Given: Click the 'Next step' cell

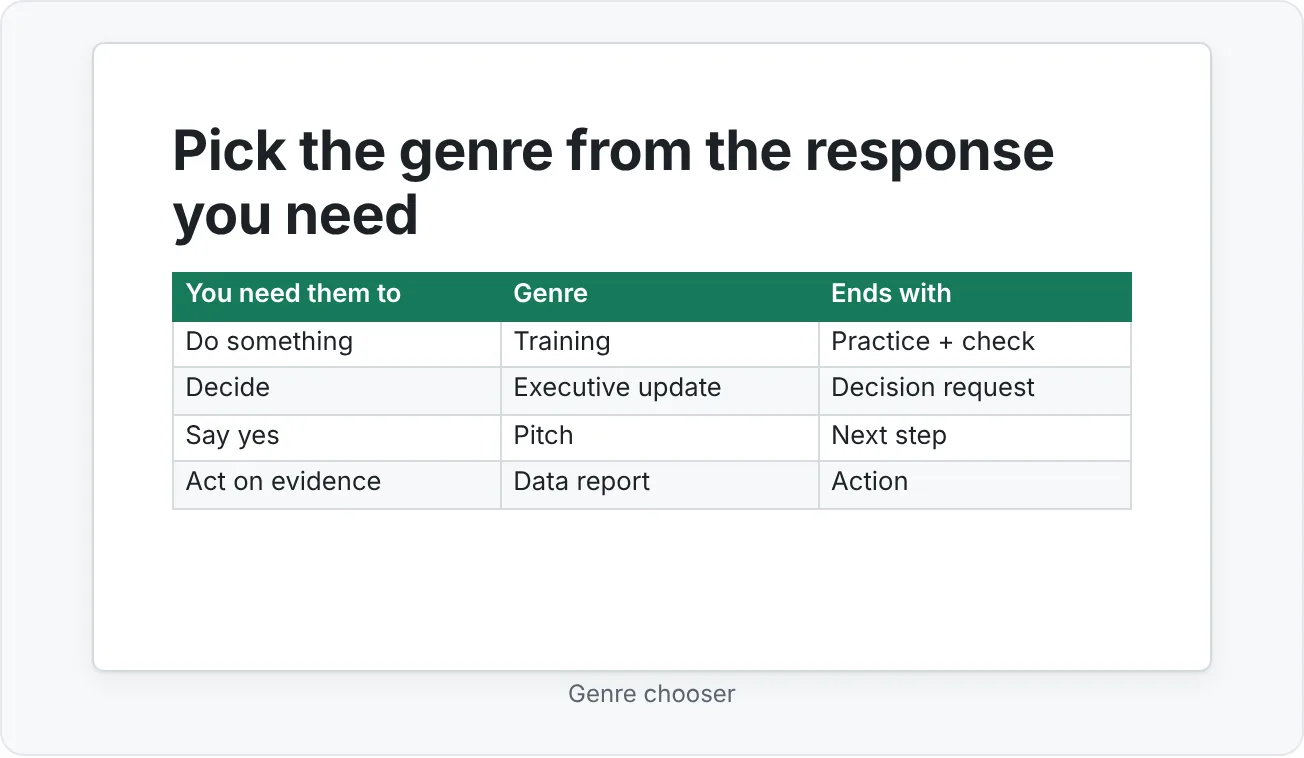Looking at the screenshot, I should 975,437.
